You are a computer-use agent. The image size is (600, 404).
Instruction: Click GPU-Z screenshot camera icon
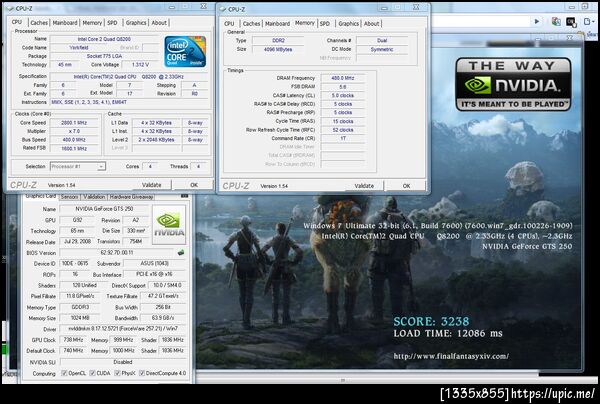(184, 196)
